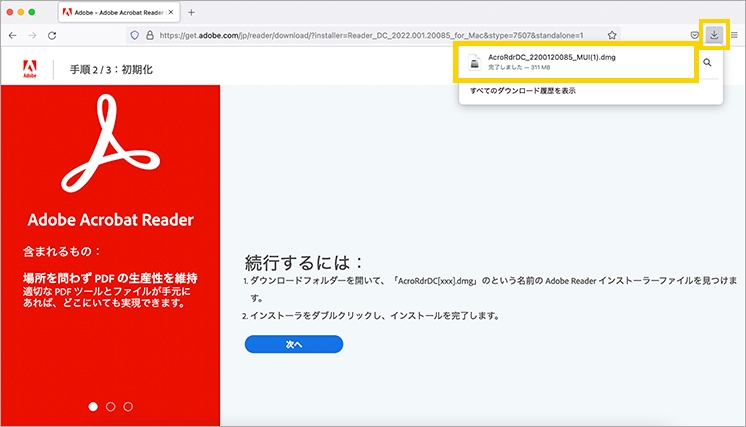Click the large Acrobat Reader logo
This screenshot has height=427, width=746.
tap(110, 143)
